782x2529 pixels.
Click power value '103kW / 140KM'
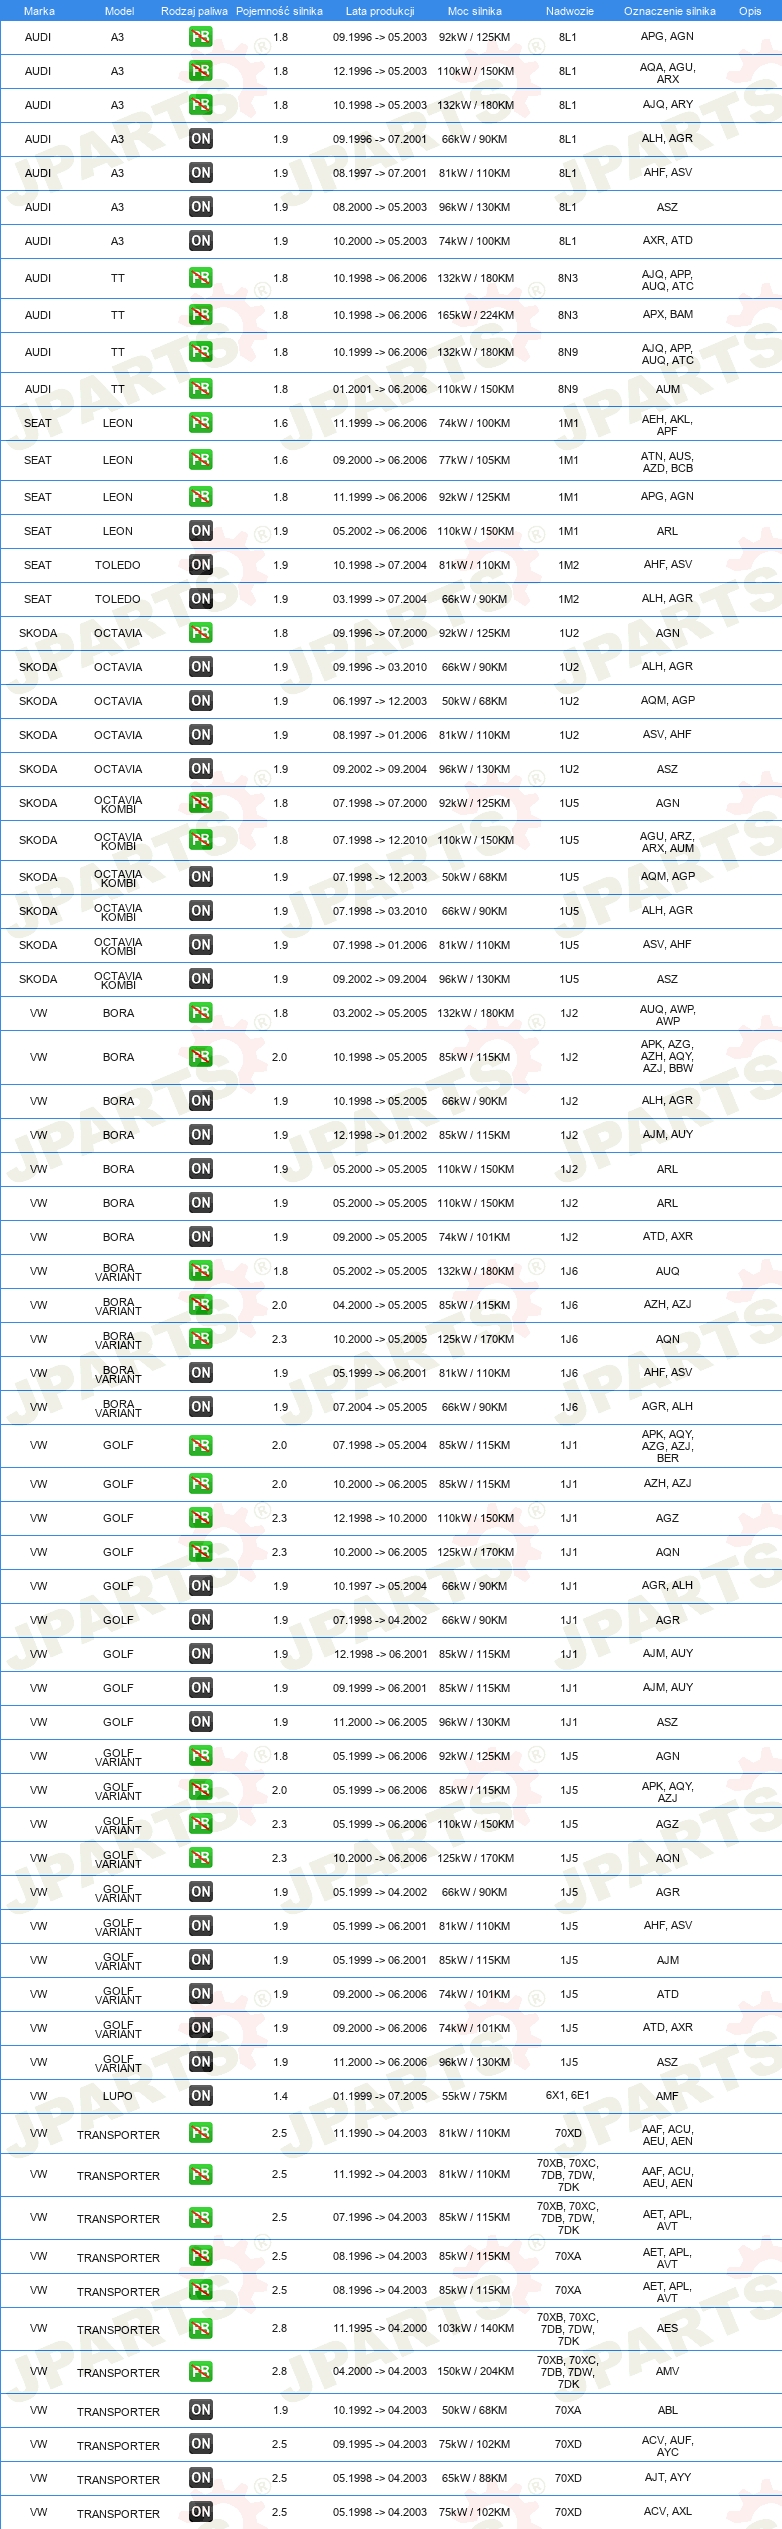point(475,2328)
